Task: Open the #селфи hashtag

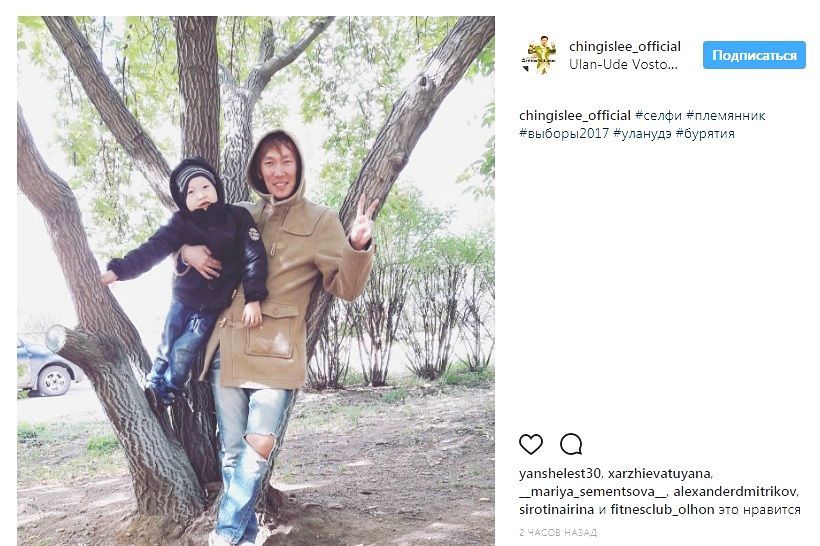Action: [658, 116]
